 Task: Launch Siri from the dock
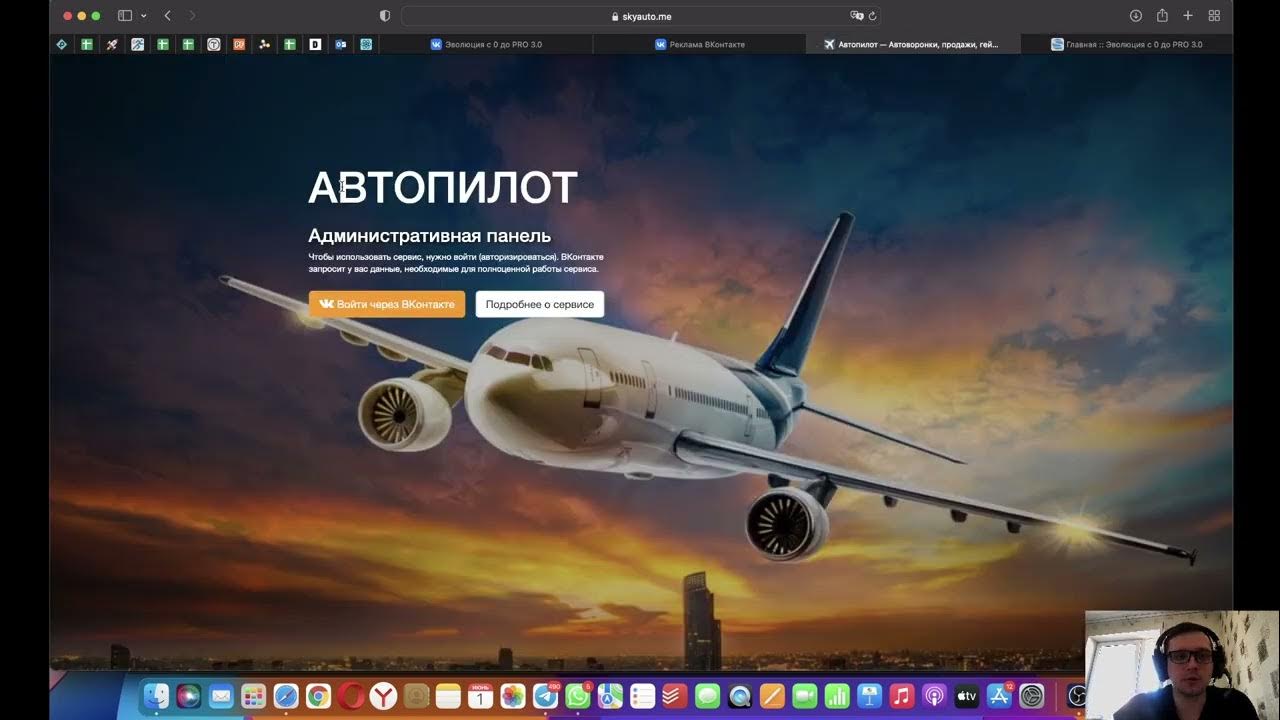click(188, 696)
